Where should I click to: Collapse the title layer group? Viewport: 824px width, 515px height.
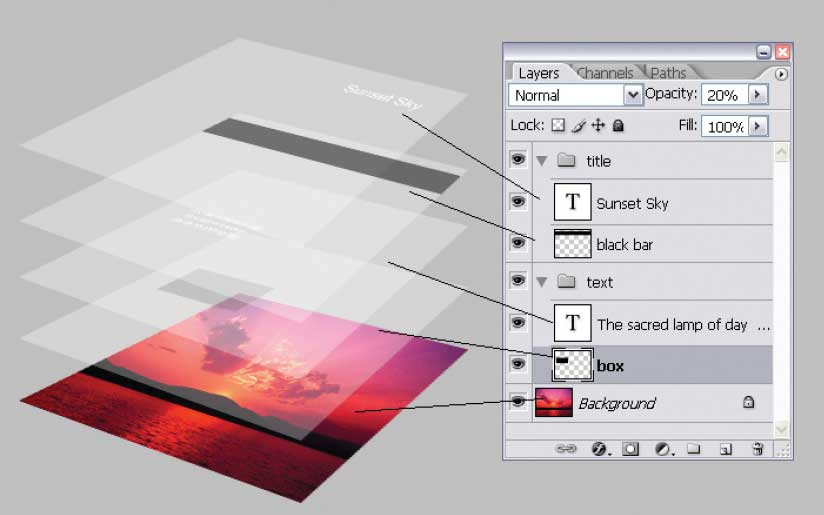click(x=542, y=161)
